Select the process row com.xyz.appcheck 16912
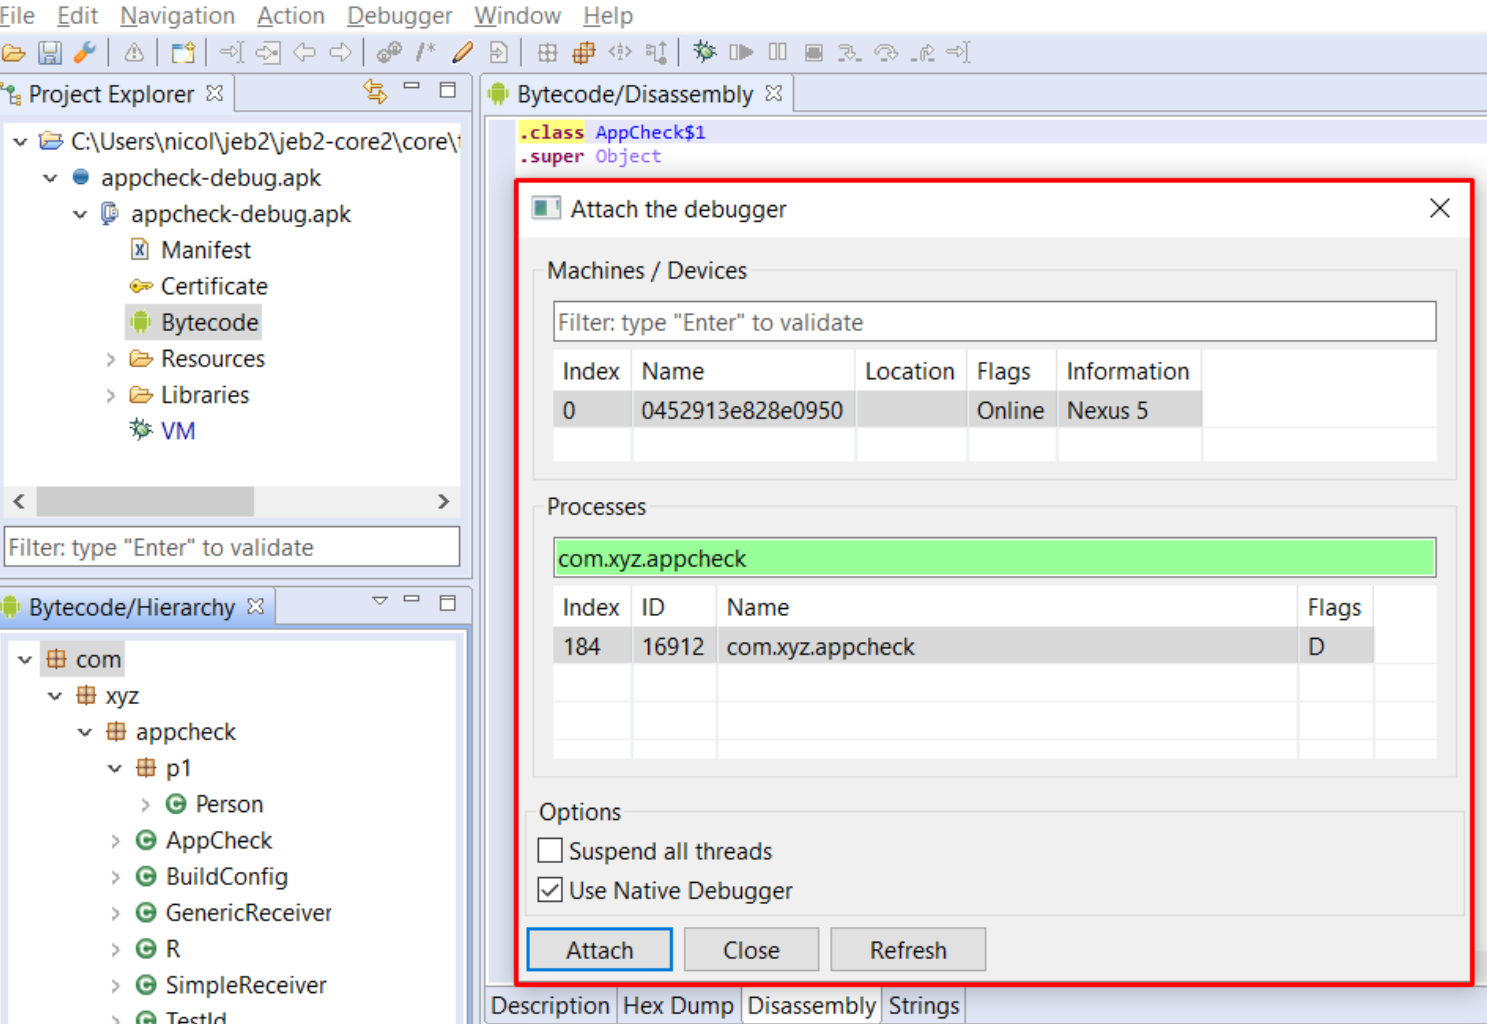The width and height of the screenshot is (1487, 1024). click(963, 646)
